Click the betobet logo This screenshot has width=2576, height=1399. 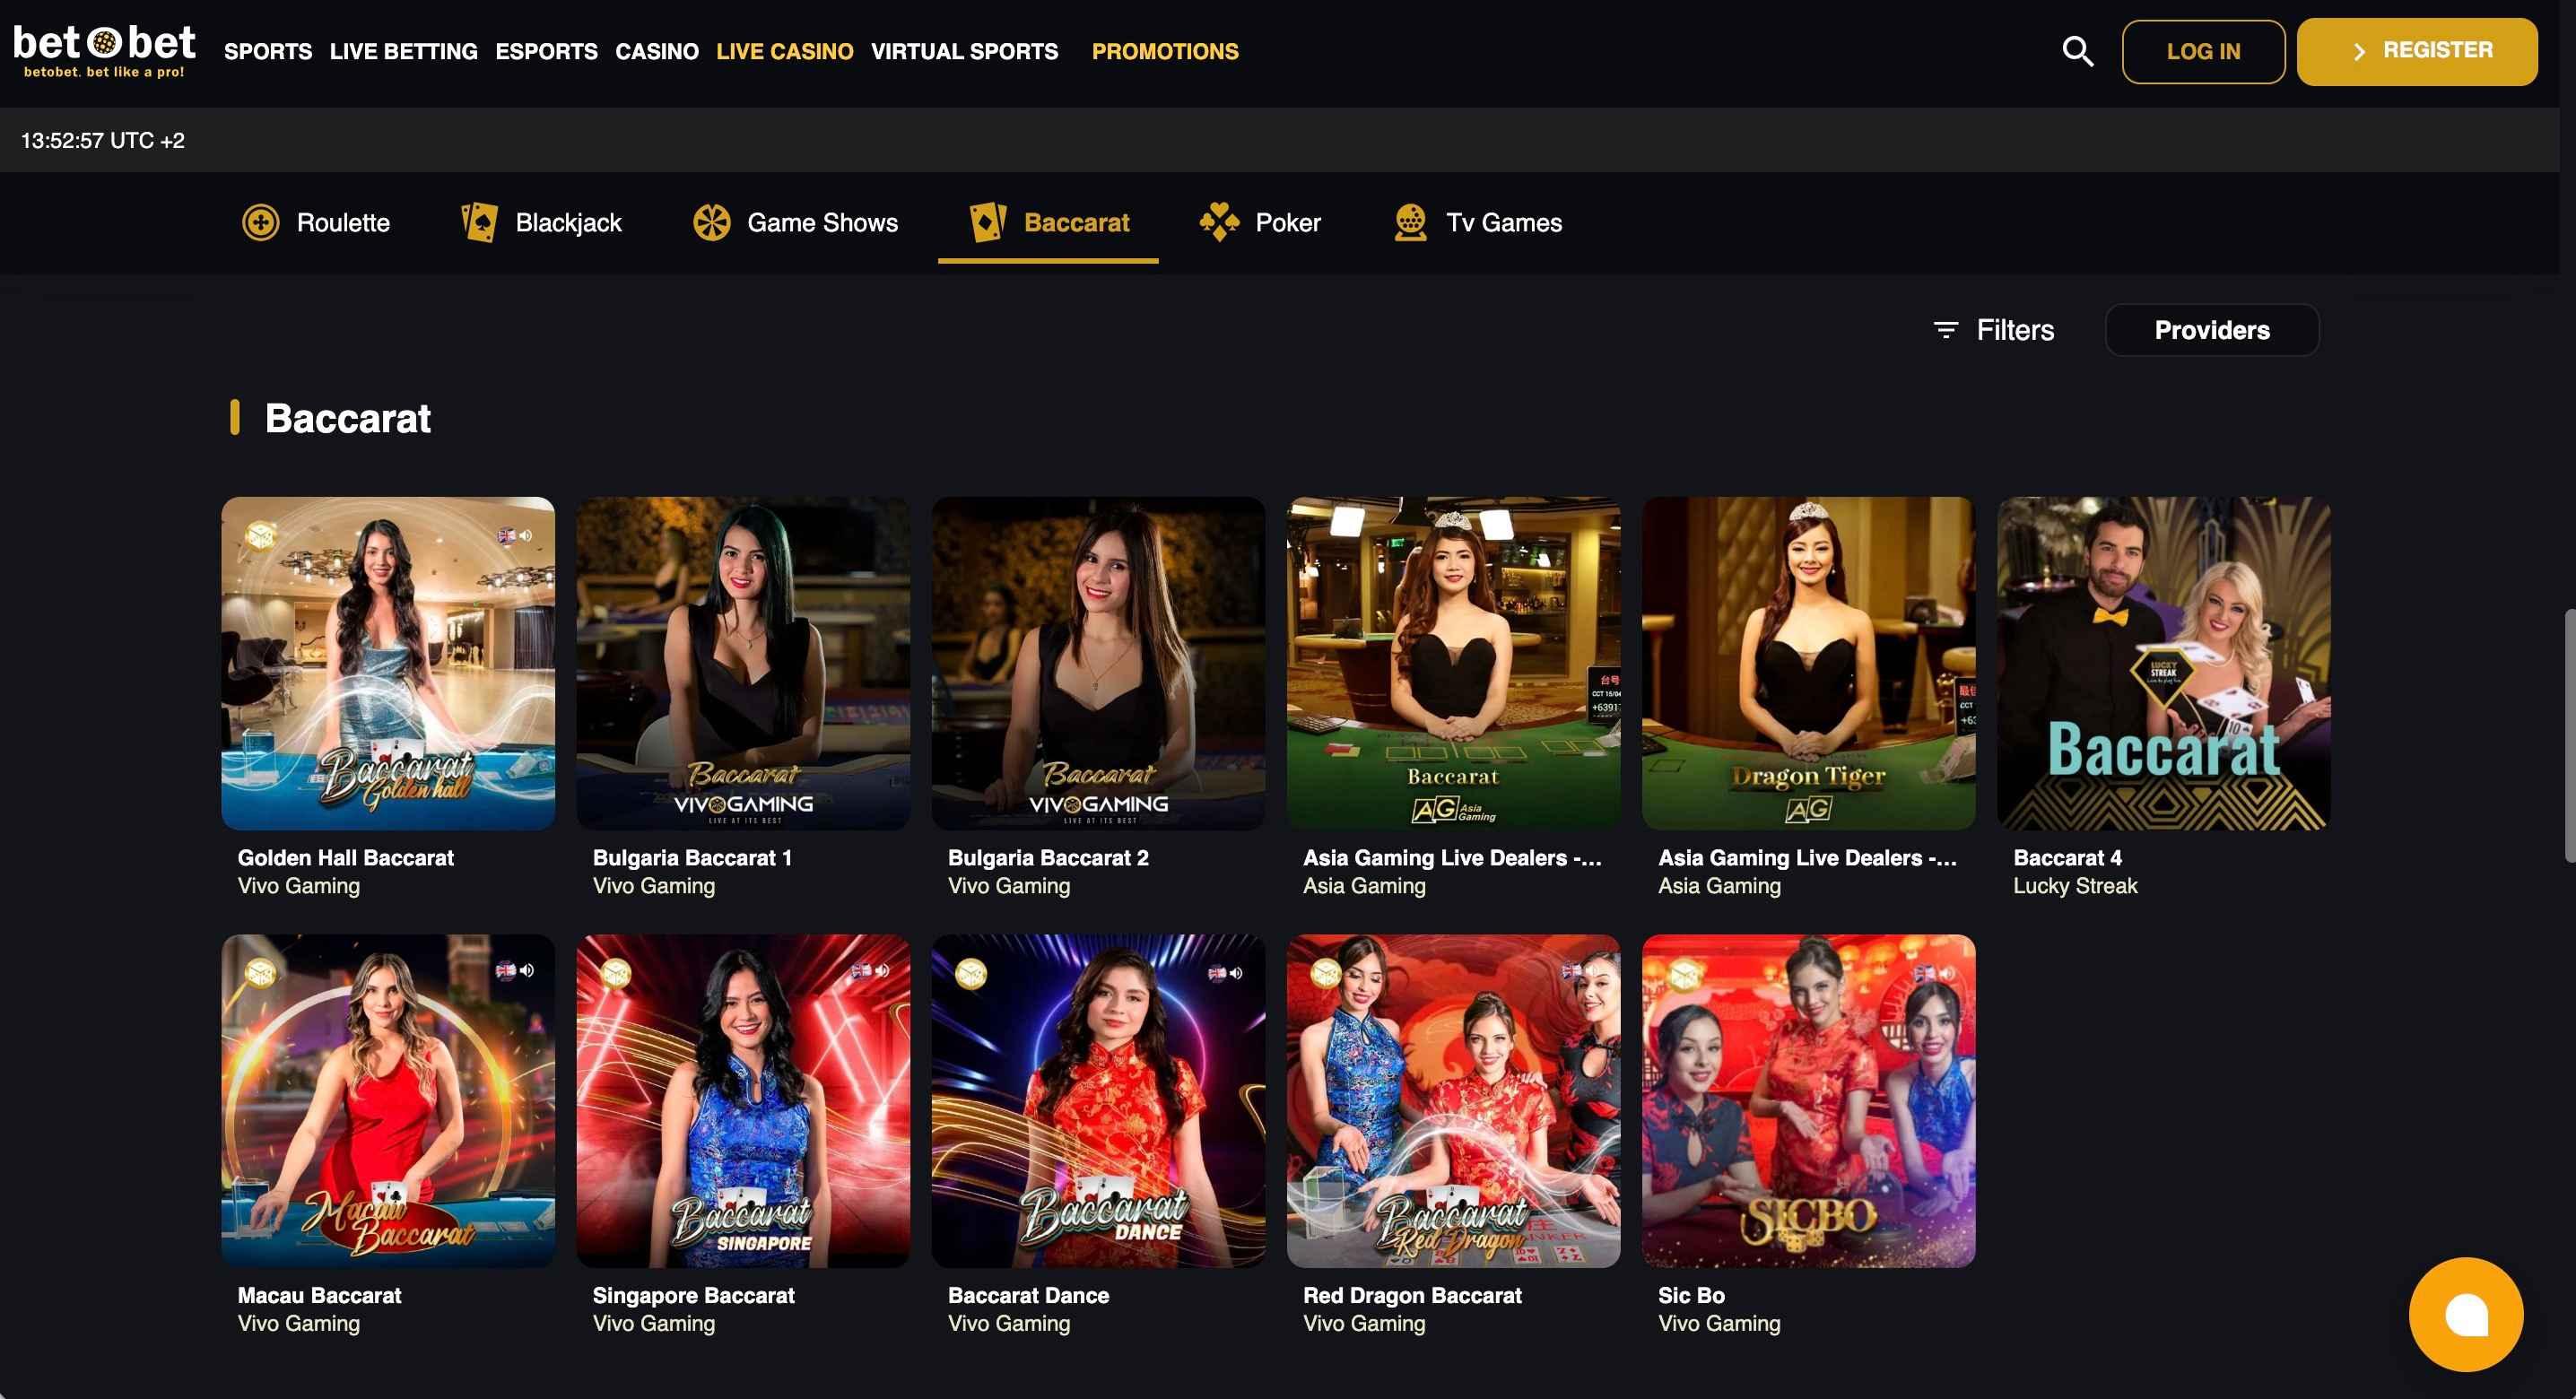[x=104, y=50]
